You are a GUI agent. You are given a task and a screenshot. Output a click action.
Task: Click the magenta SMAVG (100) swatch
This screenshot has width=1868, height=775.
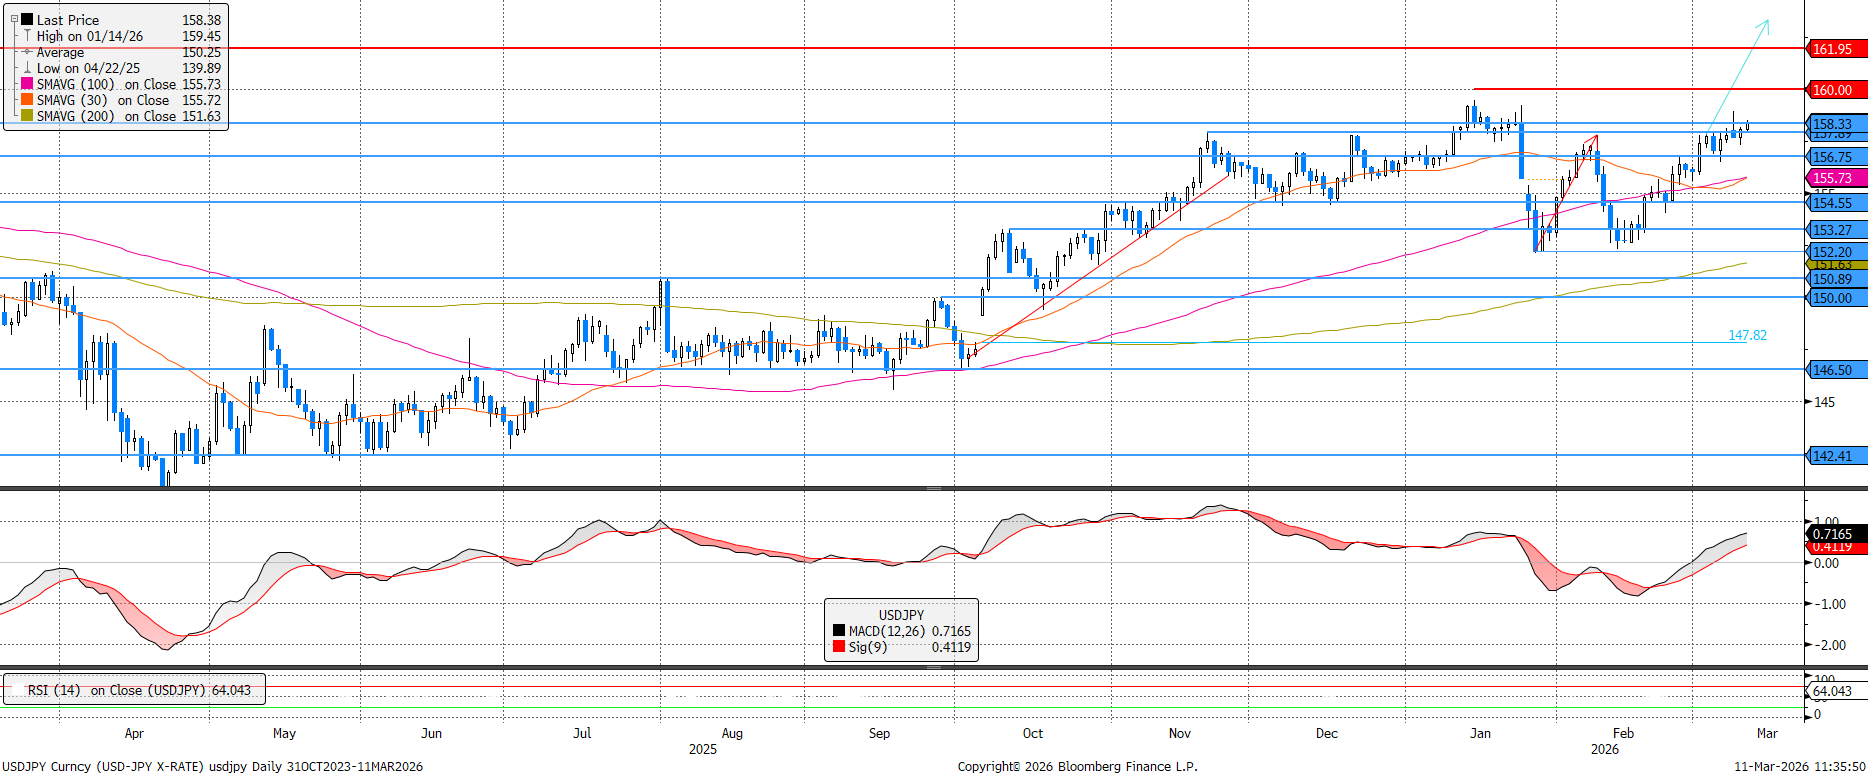(x=27, y=84)
